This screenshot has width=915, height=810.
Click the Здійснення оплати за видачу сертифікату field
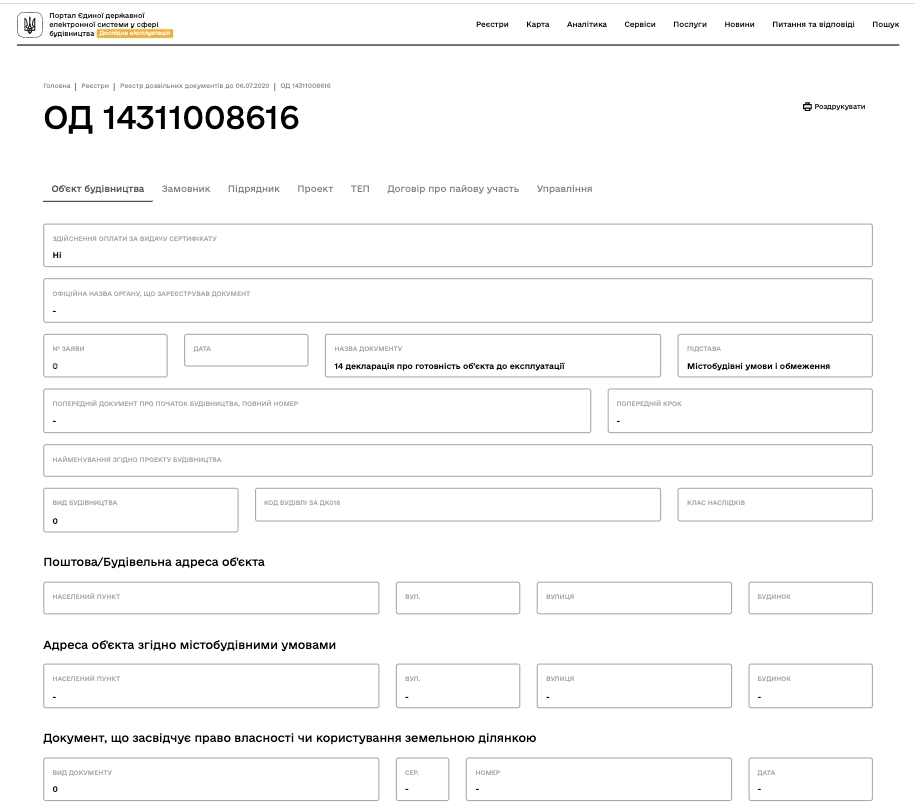tap(458, 245)
